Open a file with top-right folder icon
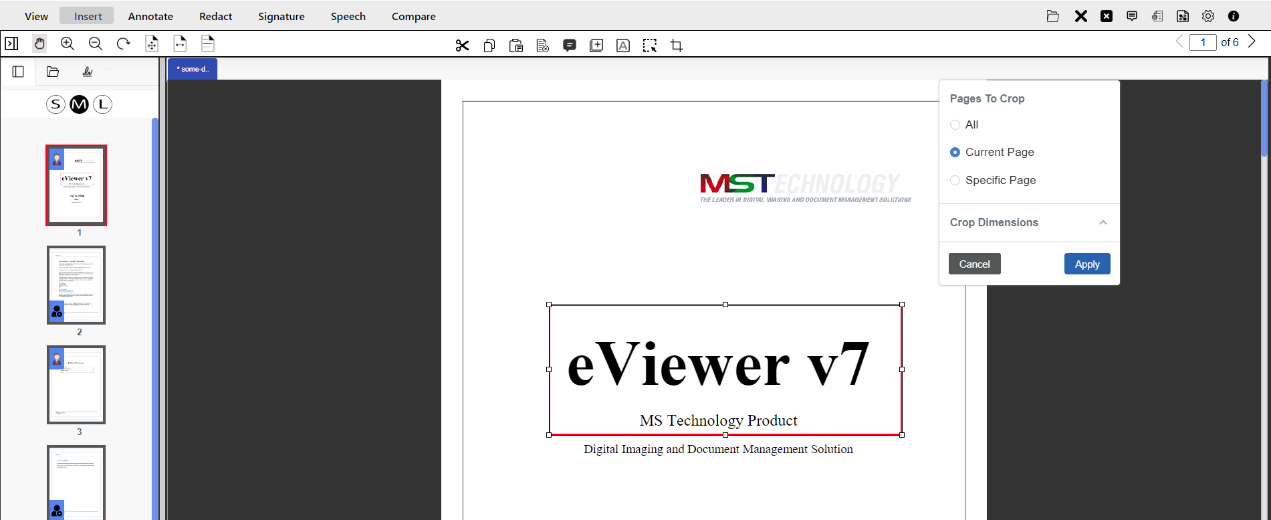The image size is (1271, 520). point(1053,16)
